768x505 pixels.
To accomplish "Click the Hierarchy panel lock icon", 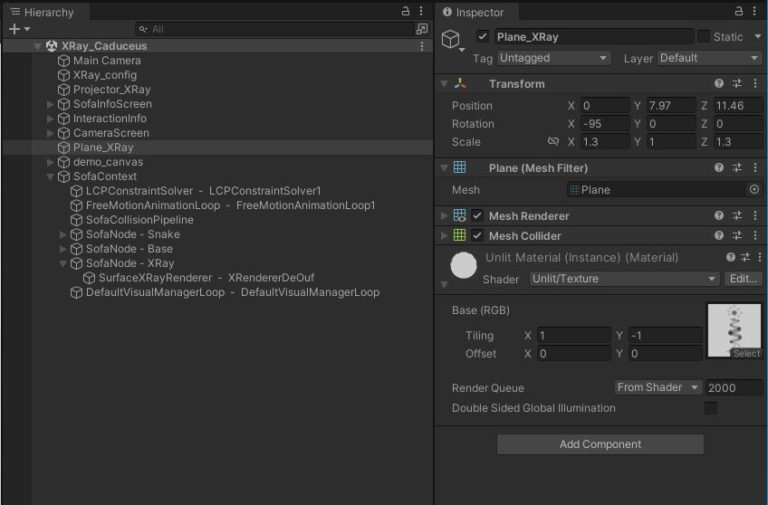I will [x=405, y=11].
